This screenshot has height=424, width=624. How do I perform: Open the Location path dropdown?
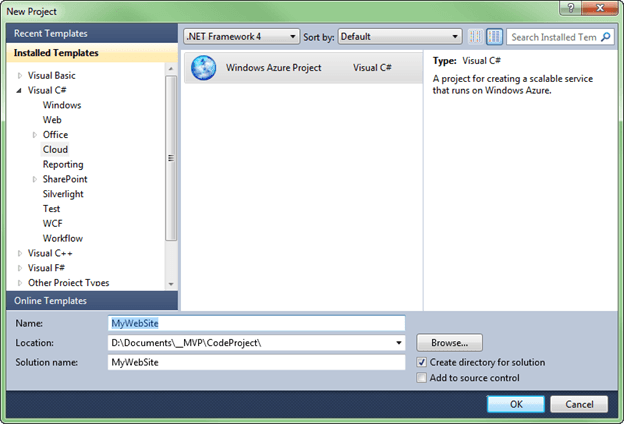[x=399, y=343]
